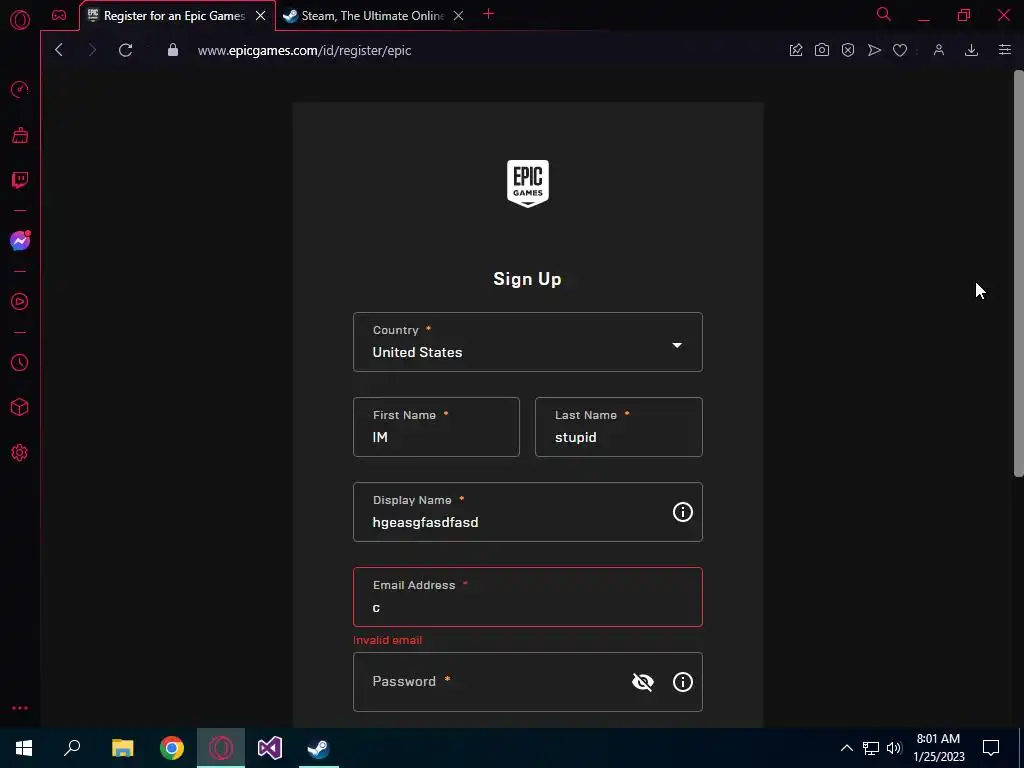Close the Epic Games tab

[x=261, y=16]
